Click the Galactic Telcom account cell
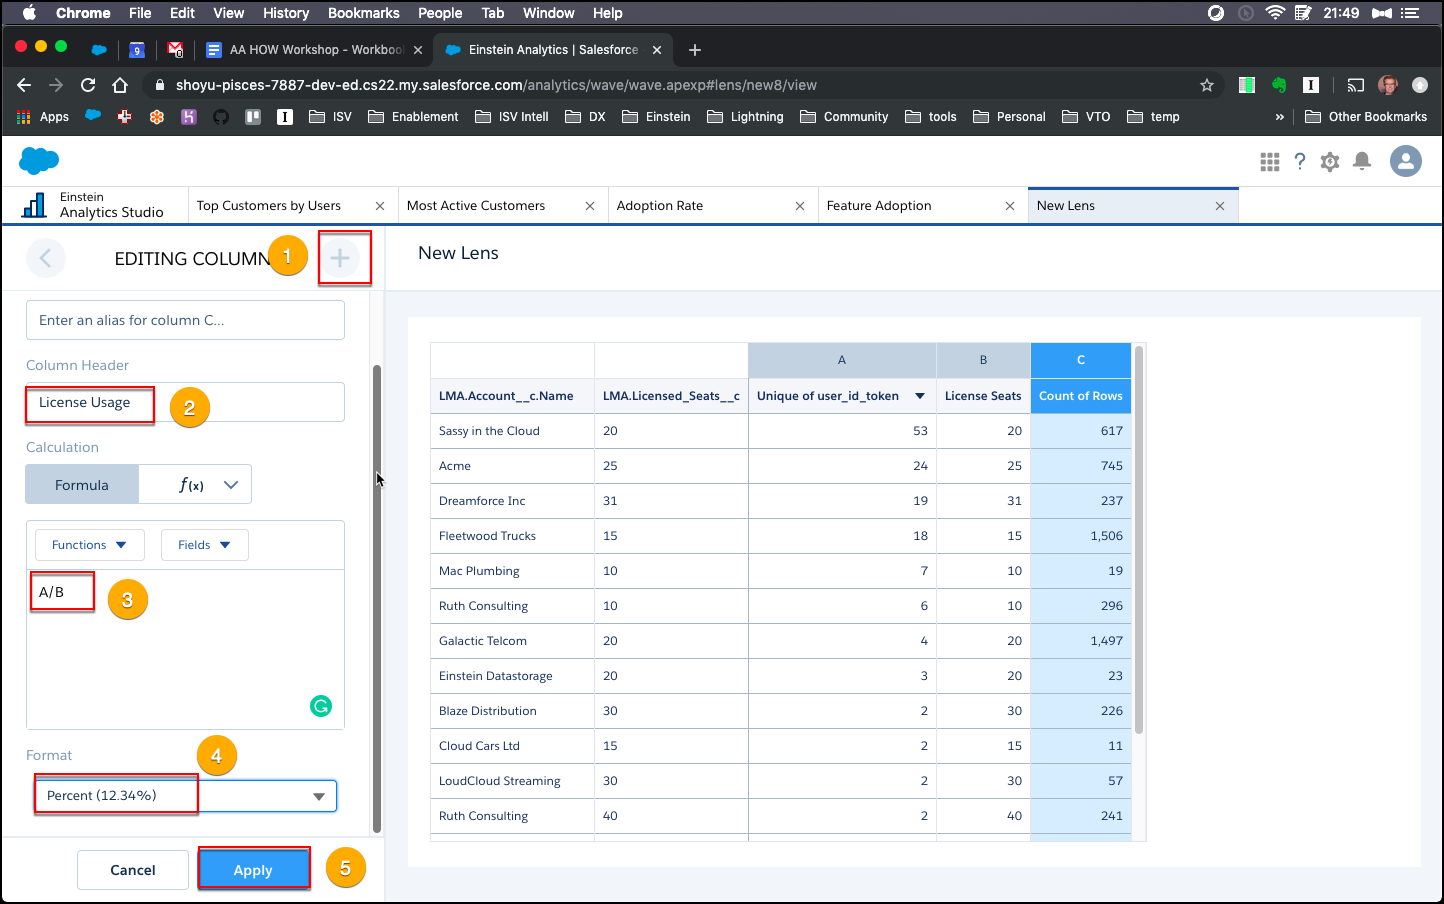1444x904 pixels. point(512,641)
